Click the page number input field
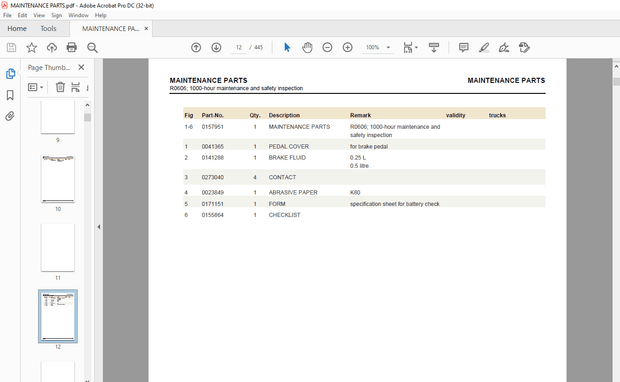 tap(239, 47)
